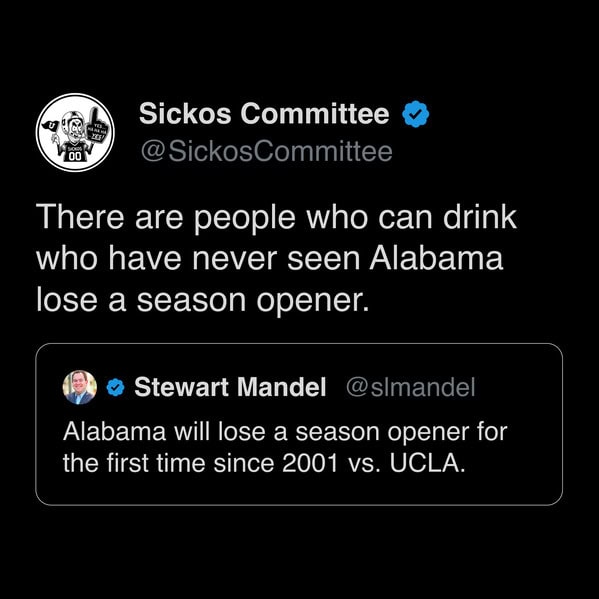Open the @slmandel handle link

(x=410, y=387)
